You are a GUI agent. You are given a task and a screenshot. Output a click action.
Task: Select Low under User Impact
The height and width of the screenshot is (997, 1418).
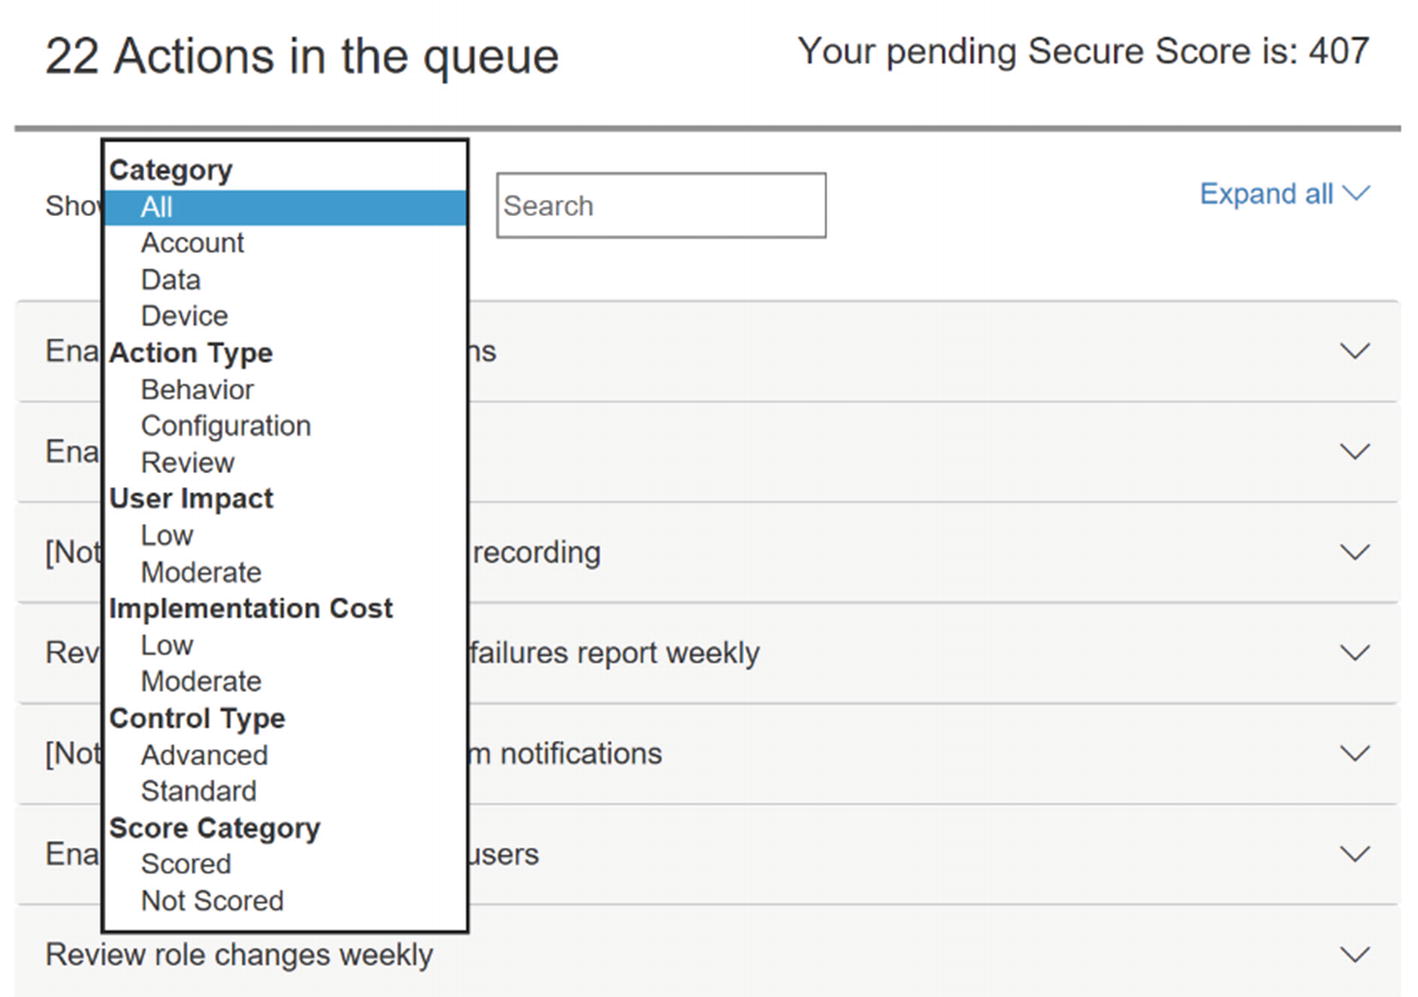tap(166, 536)
